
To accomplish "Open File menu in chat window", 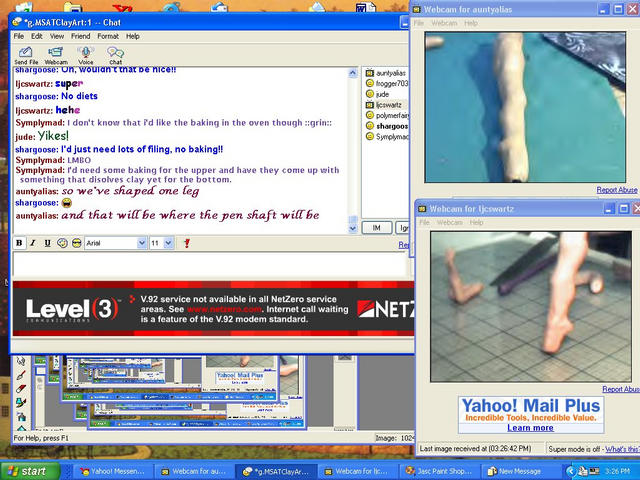I will [x=19, y=36].
